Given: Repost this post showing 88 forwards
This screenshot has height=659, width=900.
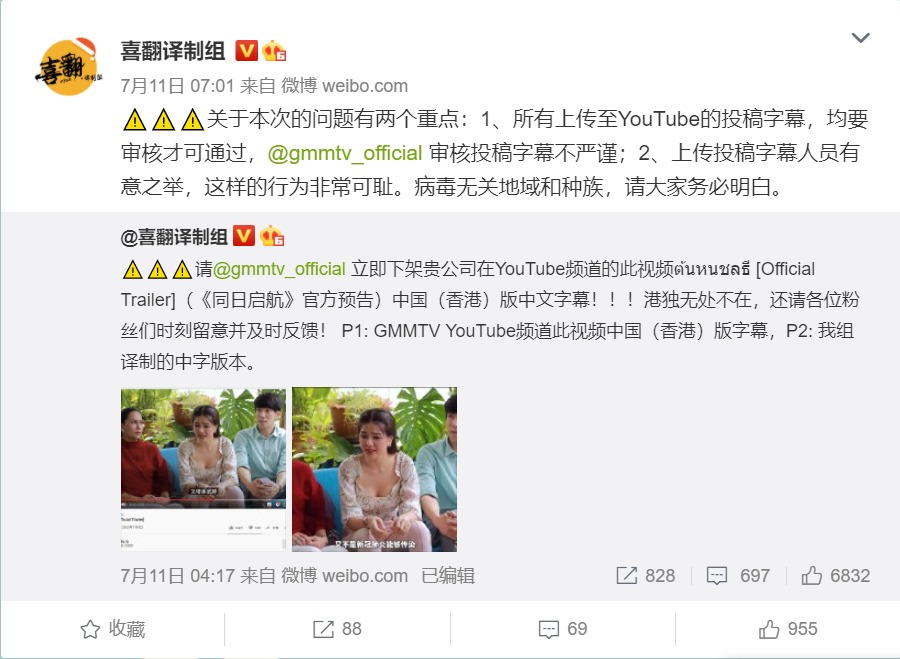Looking at the screenshot, I should 338,629.
